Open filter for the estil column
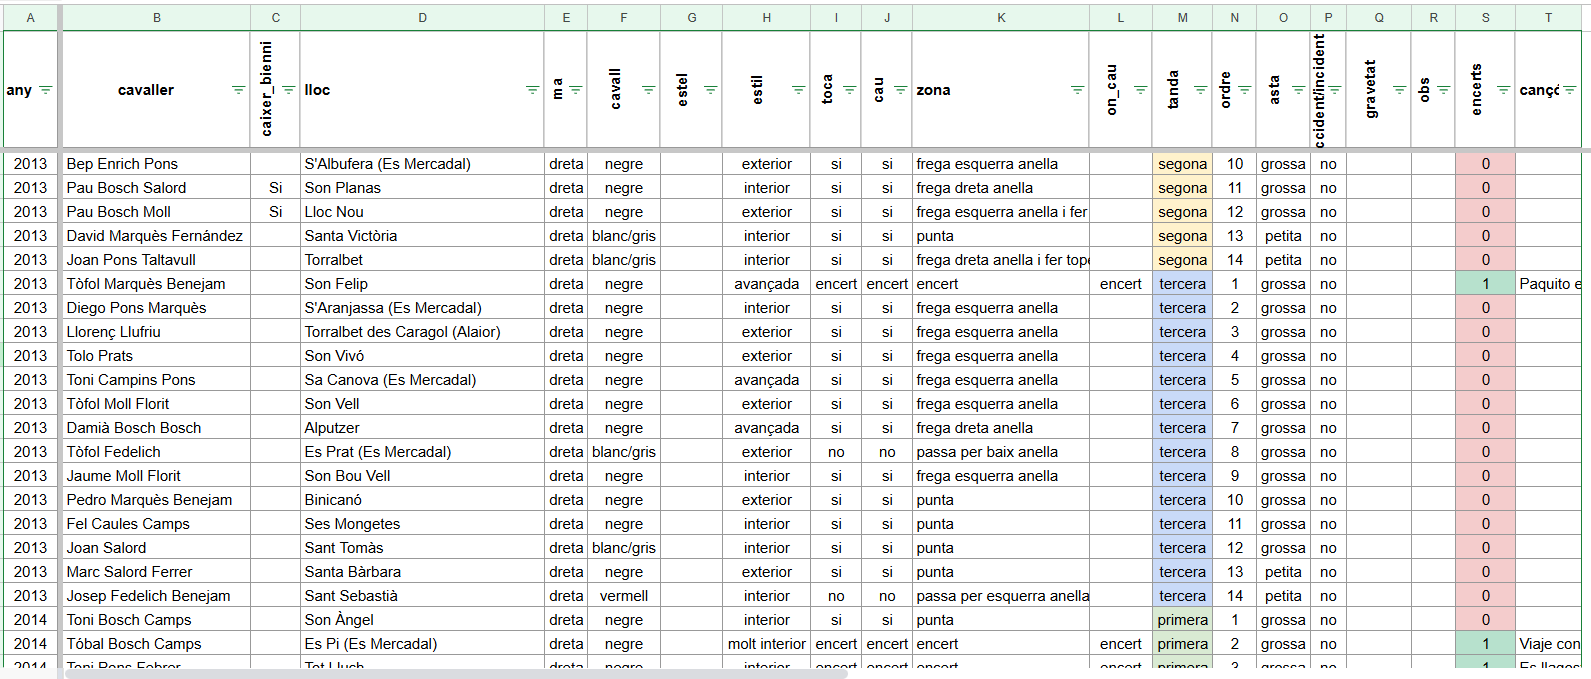This screenshot has height=679, width=1591. 798,90
